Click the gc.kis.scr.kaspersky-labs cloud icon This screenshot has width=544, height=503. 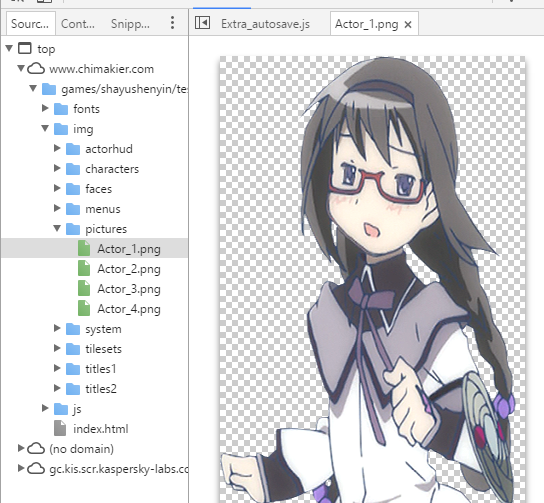coord(36,469)
